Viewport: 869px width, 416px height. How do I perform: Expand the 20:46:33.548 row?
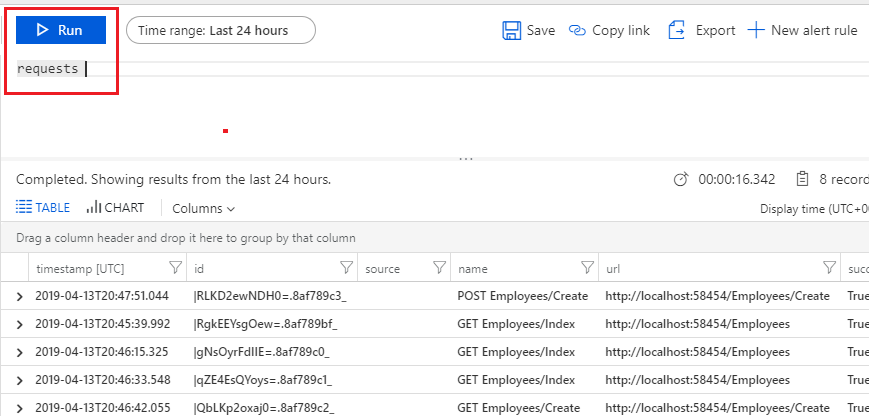pyautogui.click(x=19, y=381)
